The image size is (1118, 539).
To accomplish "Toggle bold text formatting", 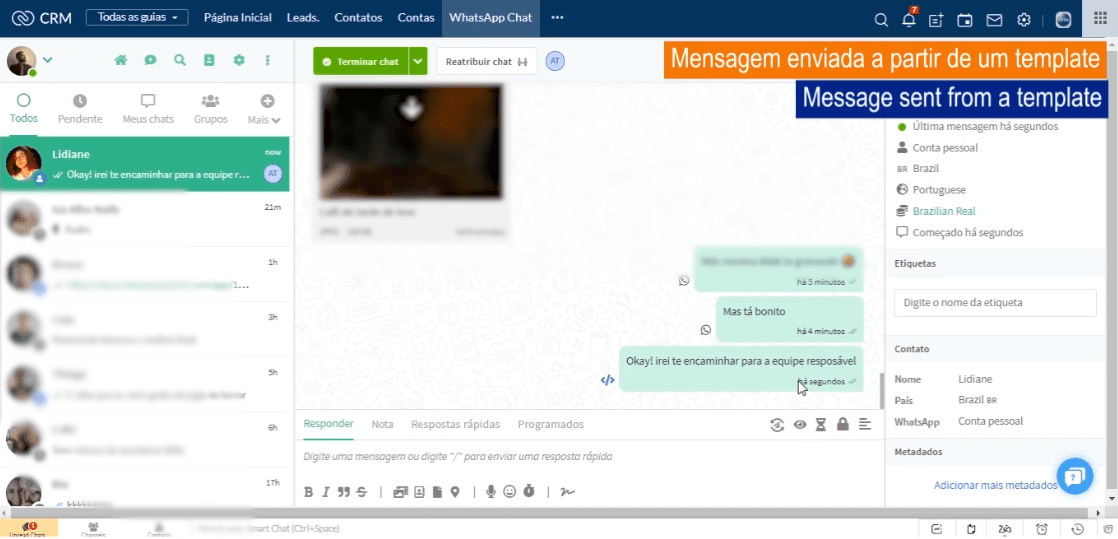I will pos(309,491).
